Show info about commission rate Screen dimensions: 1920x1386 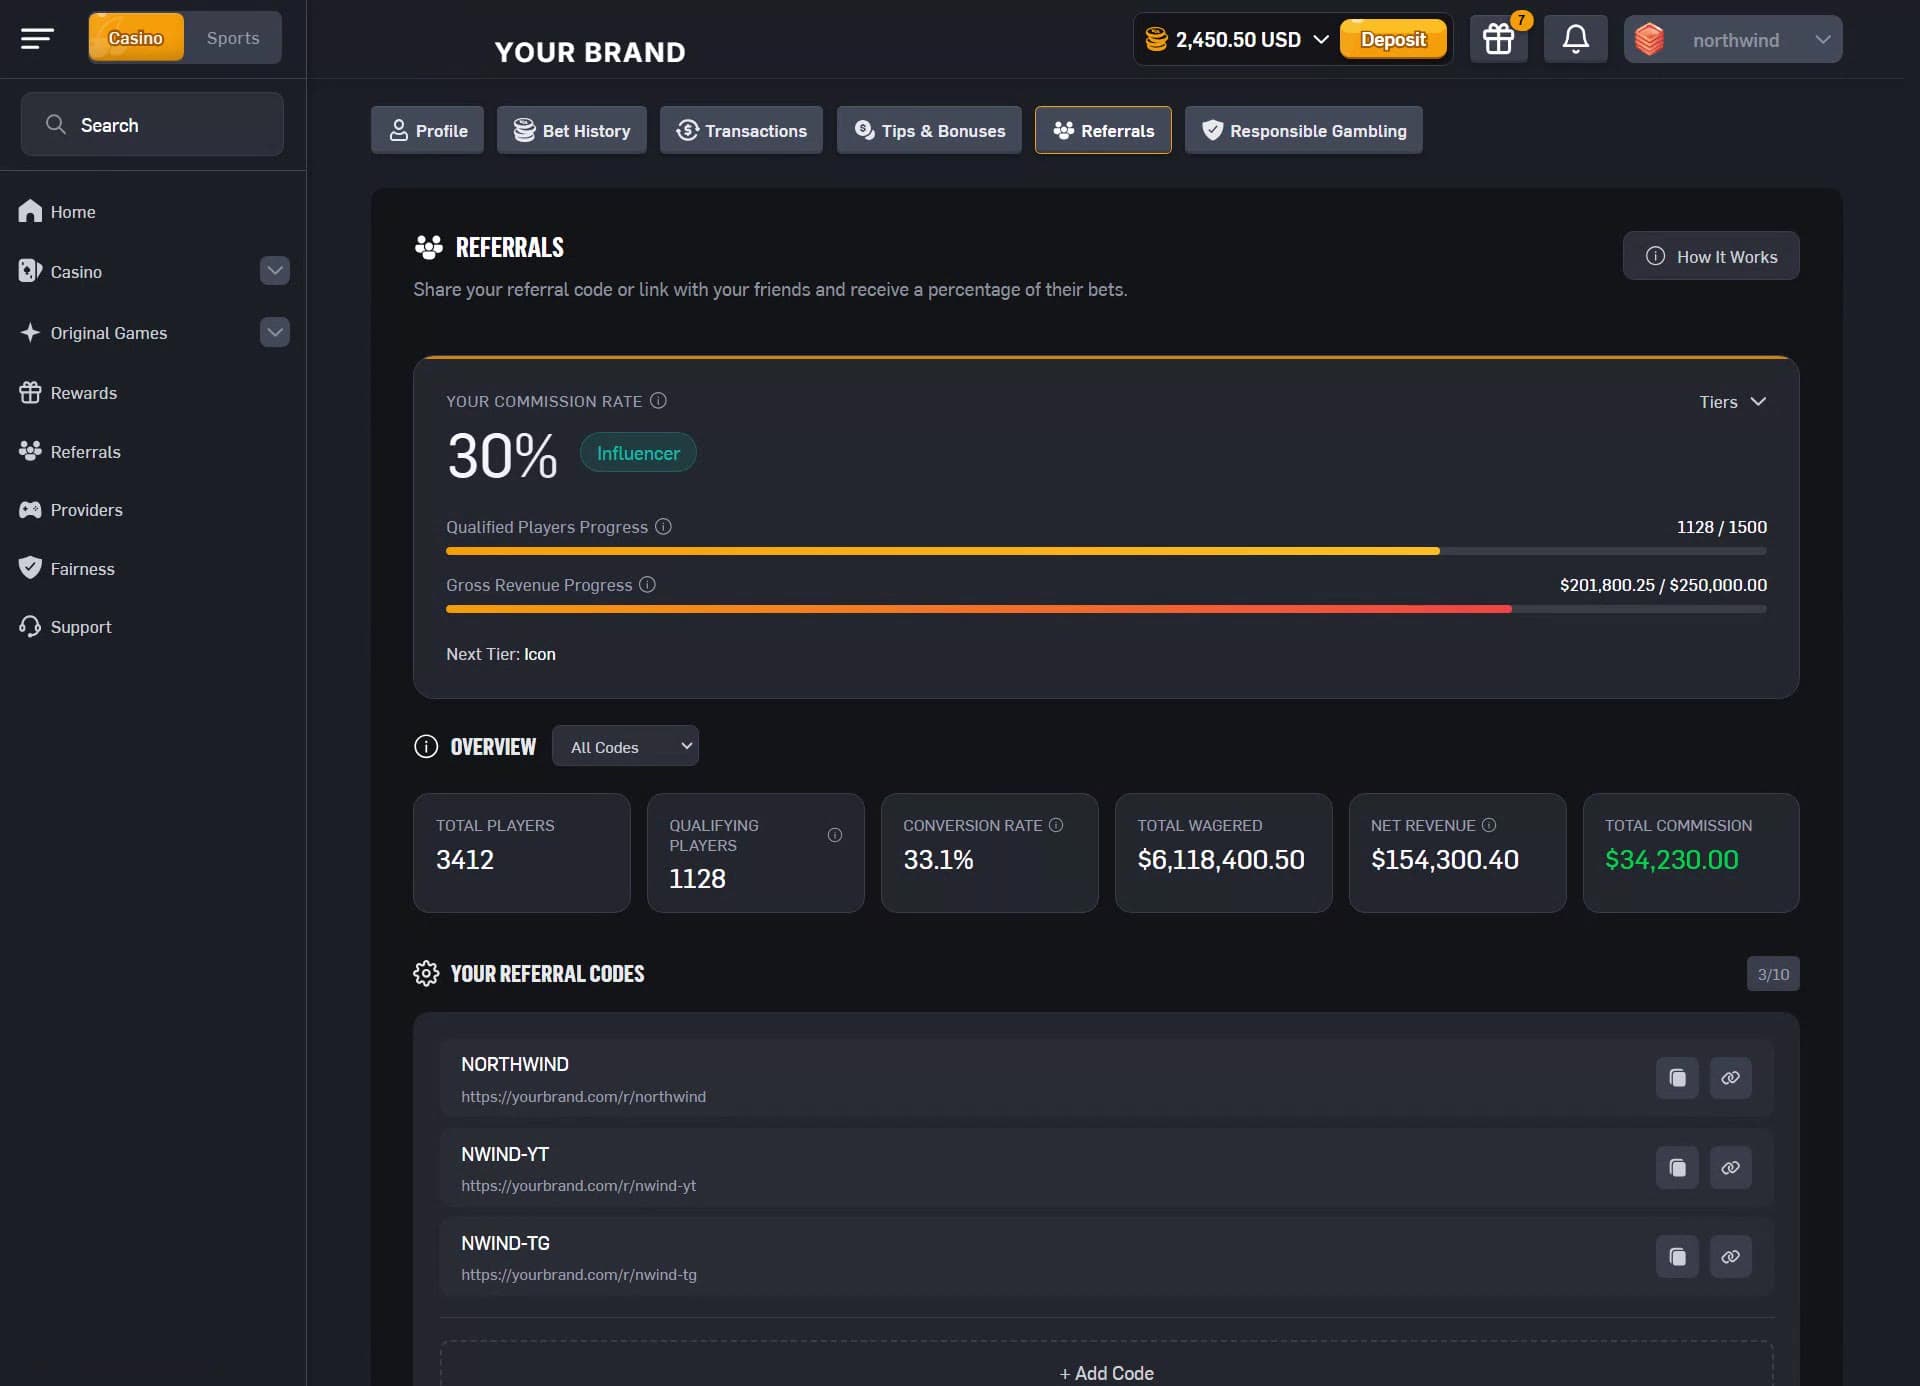click(658, 400)
